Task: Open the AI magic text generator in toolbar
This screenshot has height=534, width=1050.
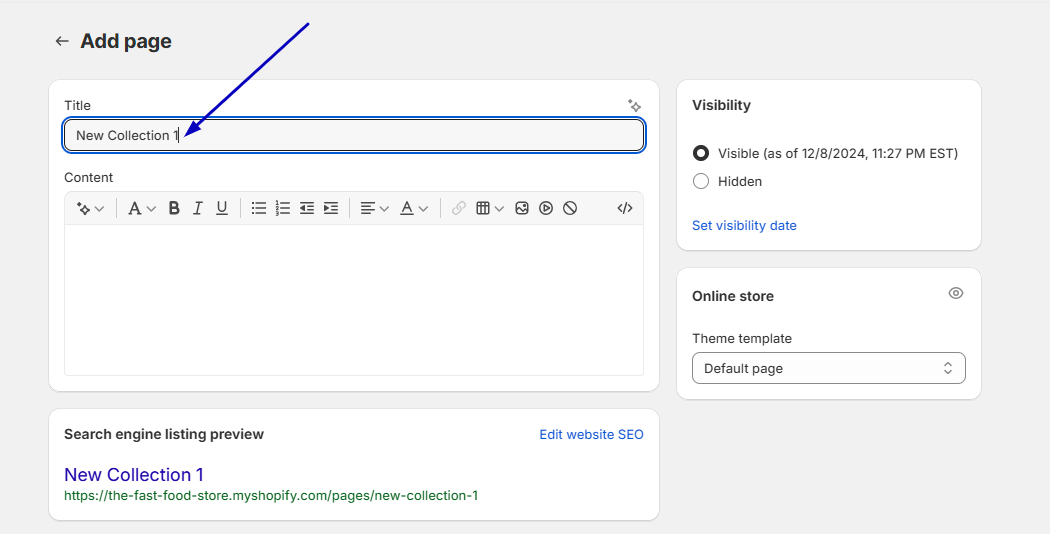Action: pos(90,208)
